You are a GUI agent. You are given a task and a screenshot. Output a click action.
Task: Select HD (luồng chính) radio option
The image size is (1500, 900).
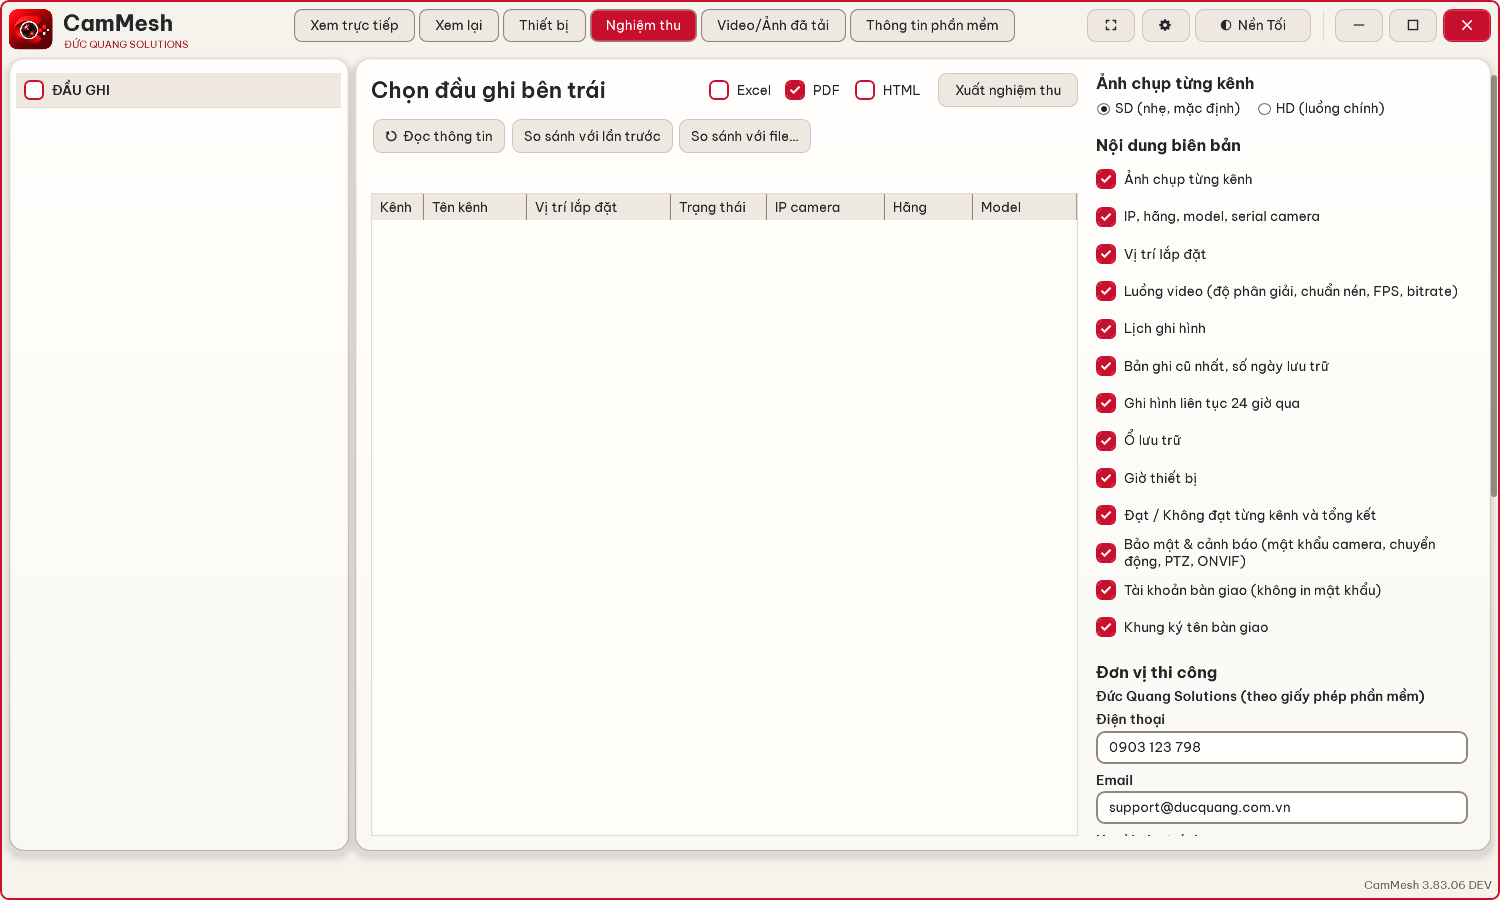click(1264, 109)
